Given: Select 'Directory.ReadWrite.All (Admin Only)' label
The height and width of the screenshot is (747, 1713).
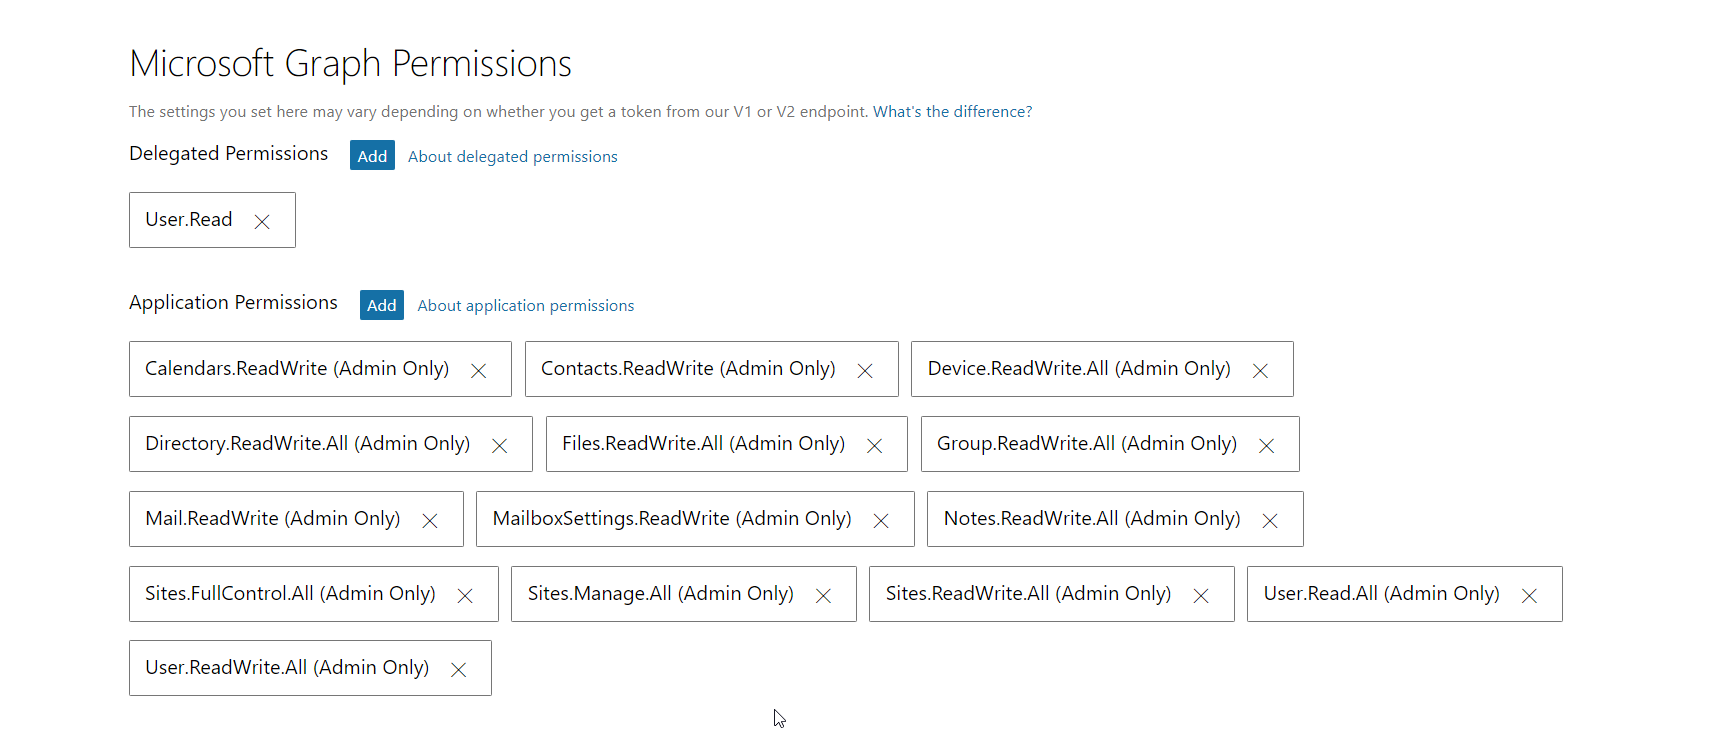Looking at the screenshot, I should pyautogui.click(x=308, y=444).
